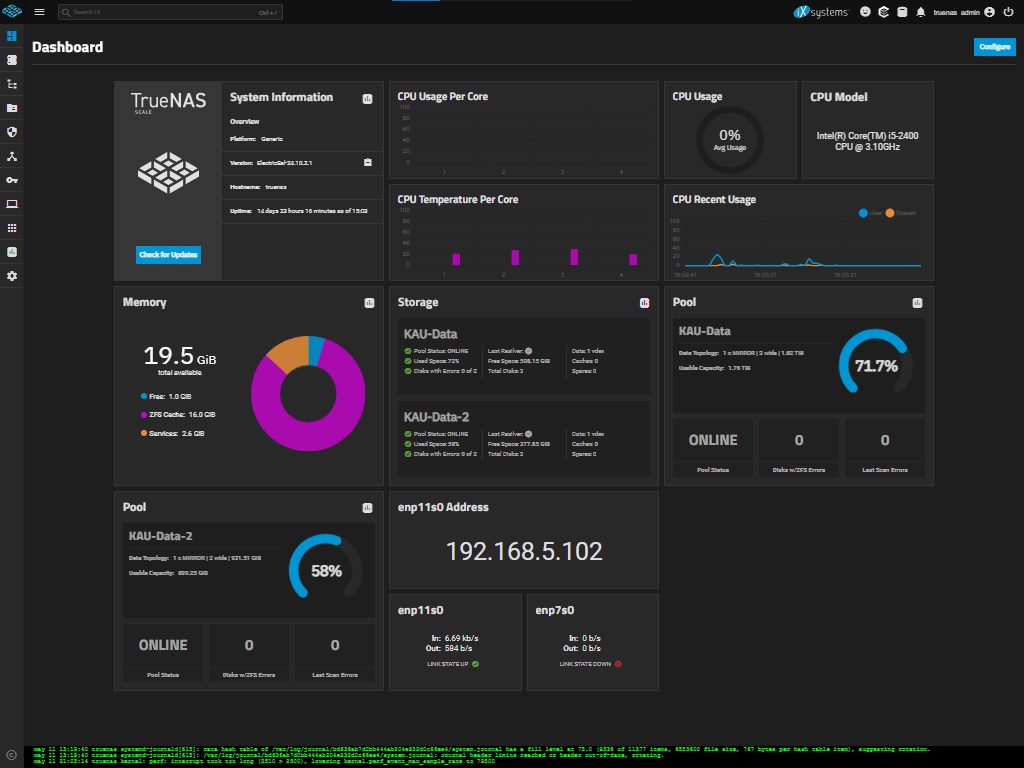The width and height of the screenshot is (1024, 768).
Task: Click the enp11s0 LINK STATE UP indicator
Action: point(453,664)
